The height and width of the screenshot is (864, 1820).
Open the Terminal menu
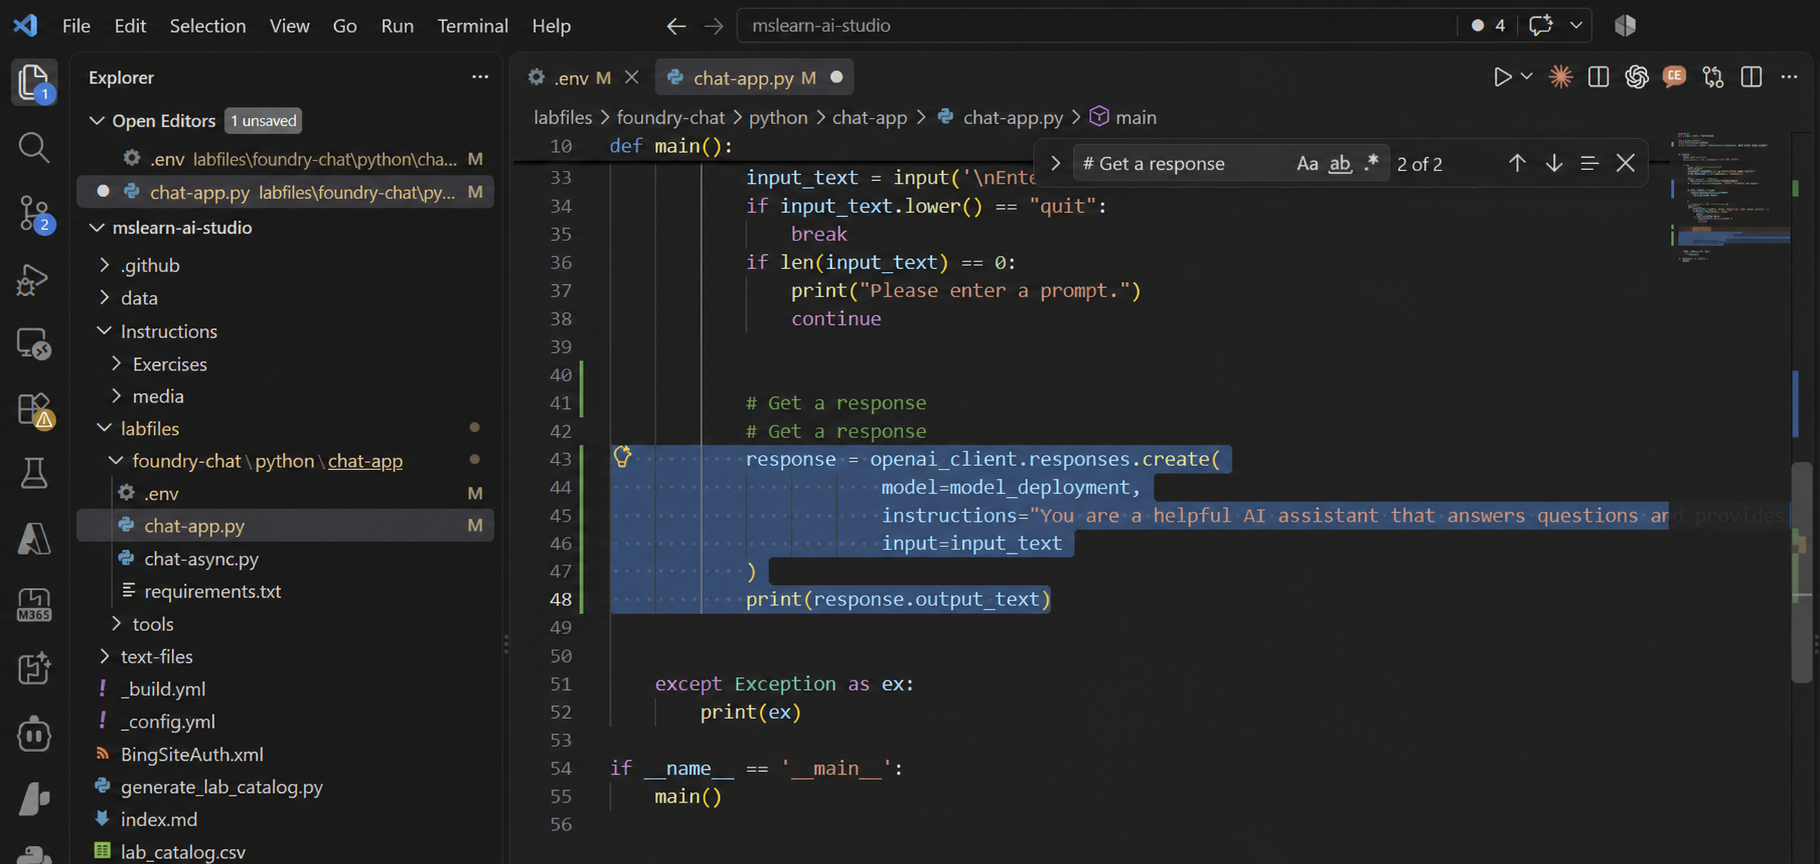coord(473,26)
